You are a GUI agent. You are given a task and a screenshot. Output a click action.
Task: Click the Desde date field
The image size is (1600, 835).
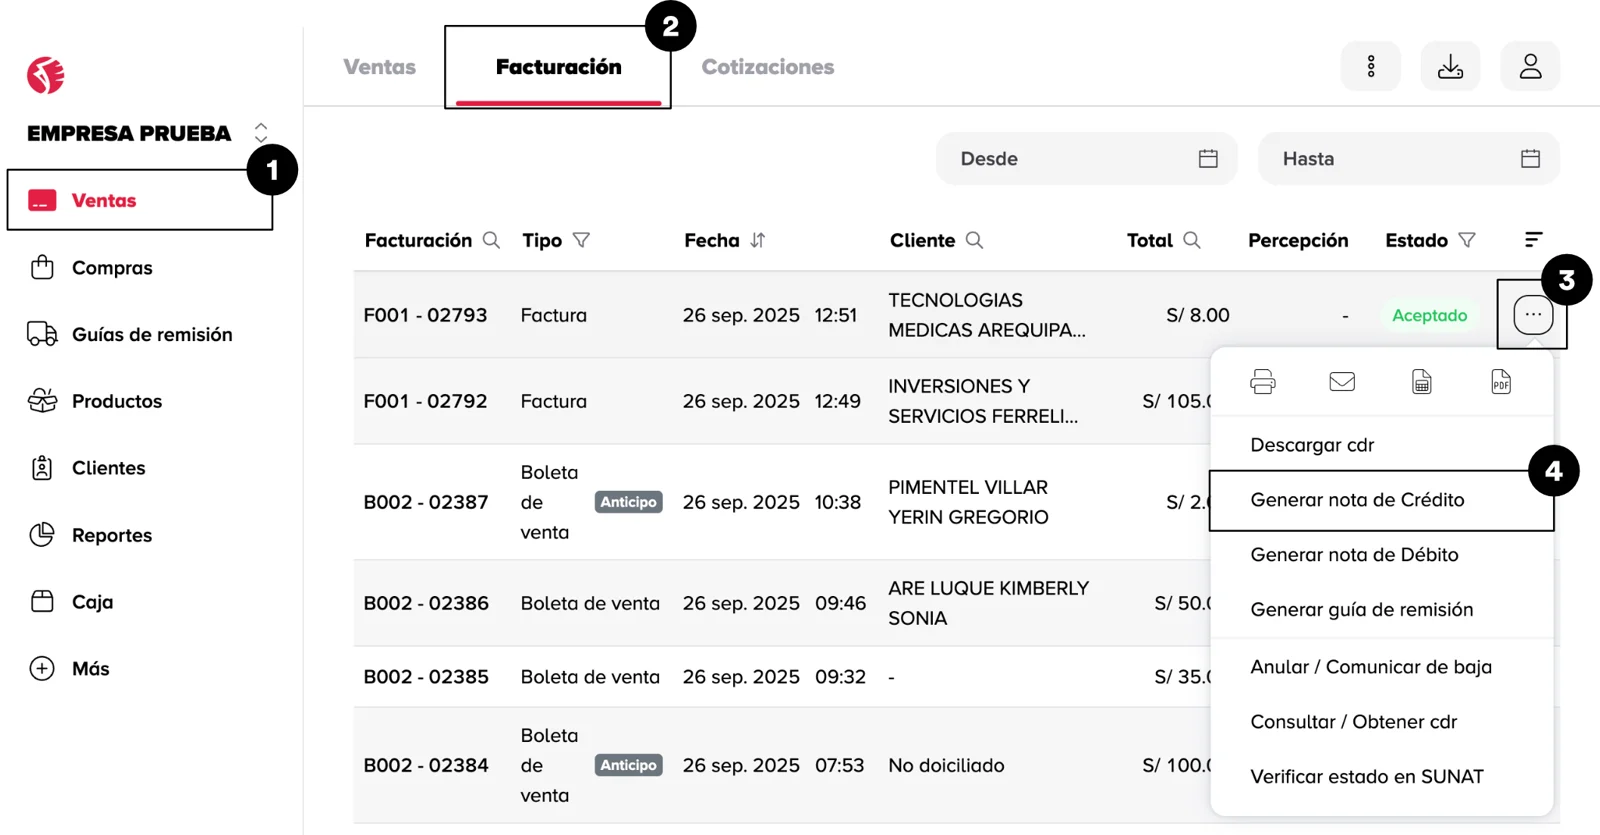1086,159
